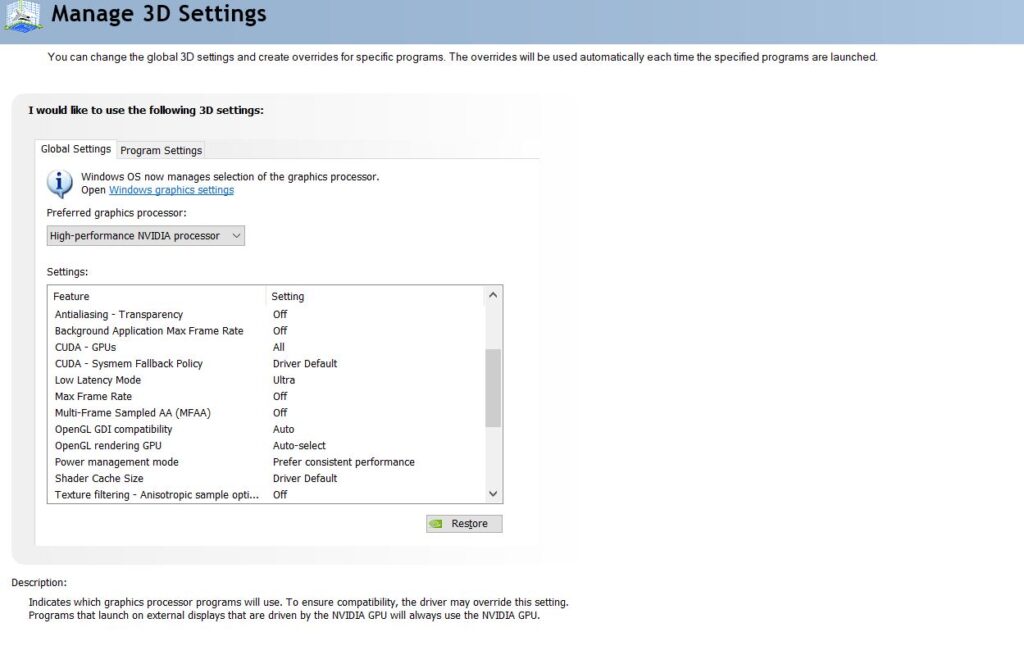Image resolution: width=1024 pixels, height=664 pixels.
Task: Click Driver Default value for Sysmem Fallback Policy
Action: 305,364
